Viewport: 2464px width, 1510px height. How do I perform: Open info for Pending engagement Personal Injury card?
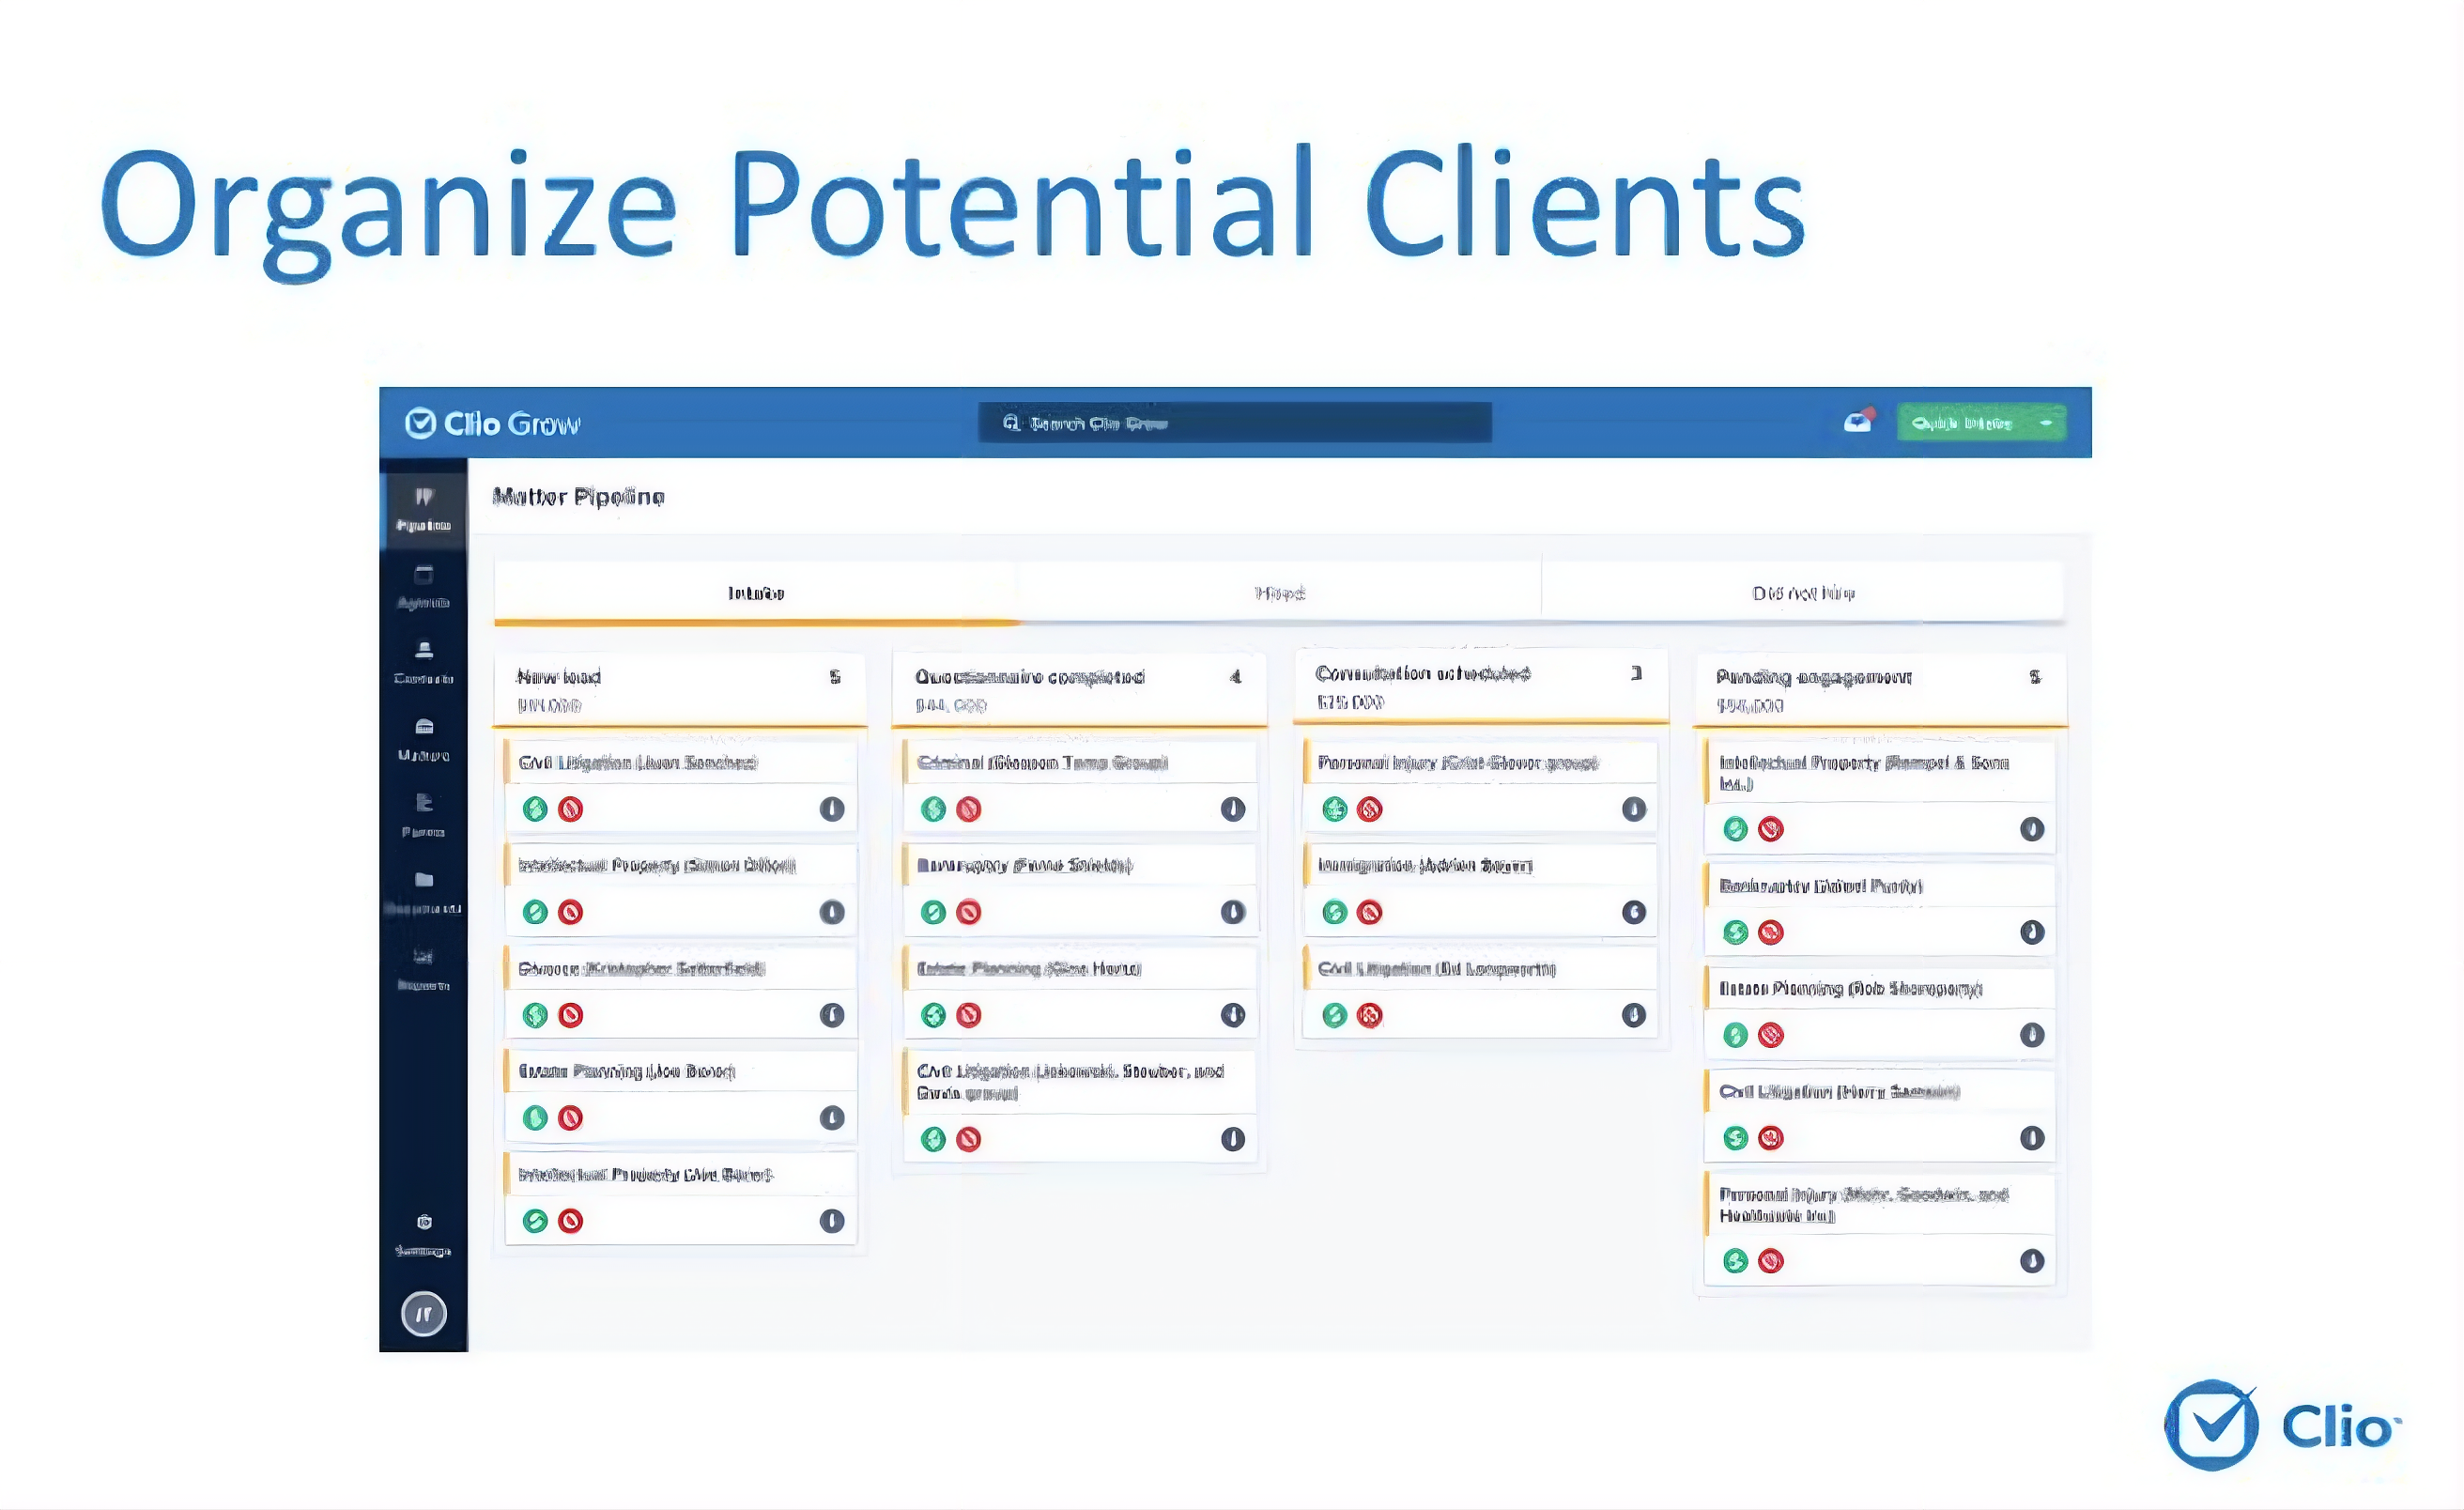click(2032, 1261)
